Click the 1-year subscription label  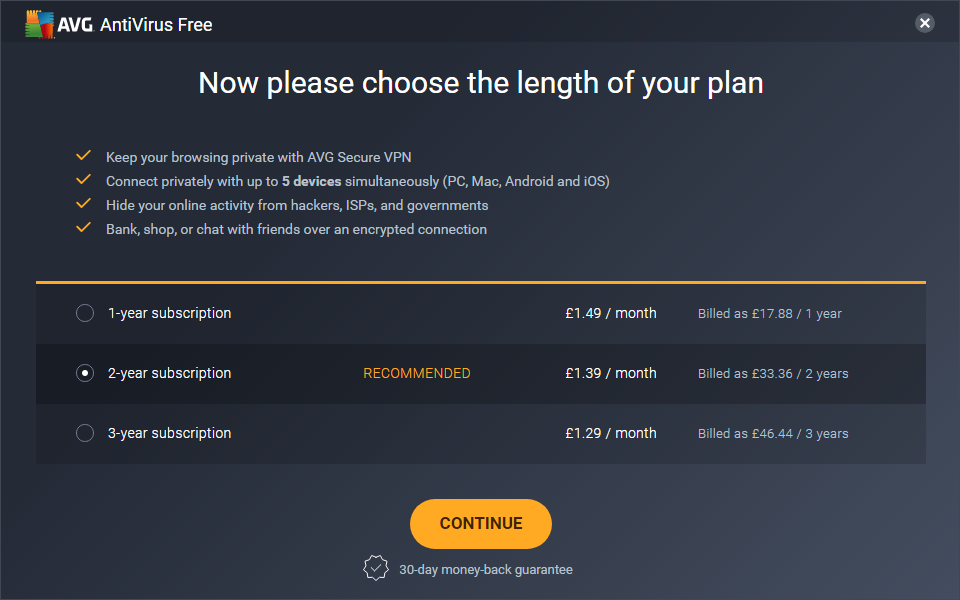click(169, 313)
